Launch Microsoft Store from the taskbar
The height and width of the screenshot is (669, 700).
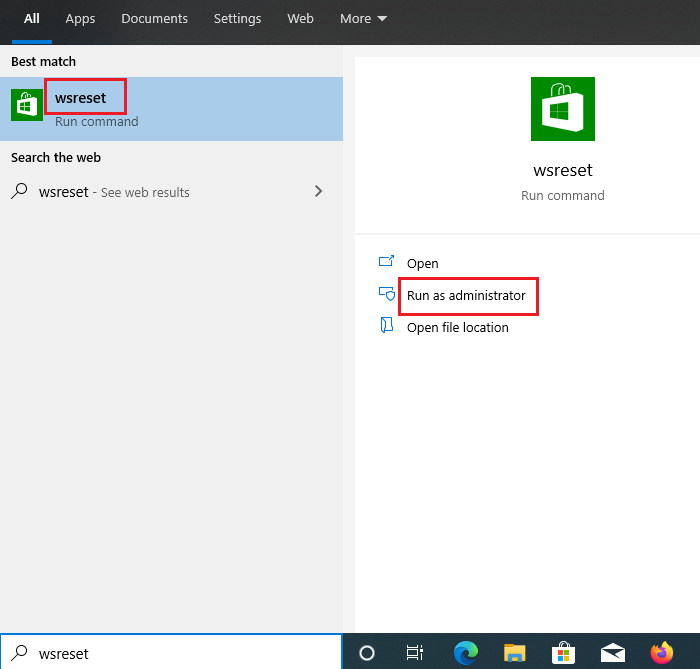click(x=563, y=653)
